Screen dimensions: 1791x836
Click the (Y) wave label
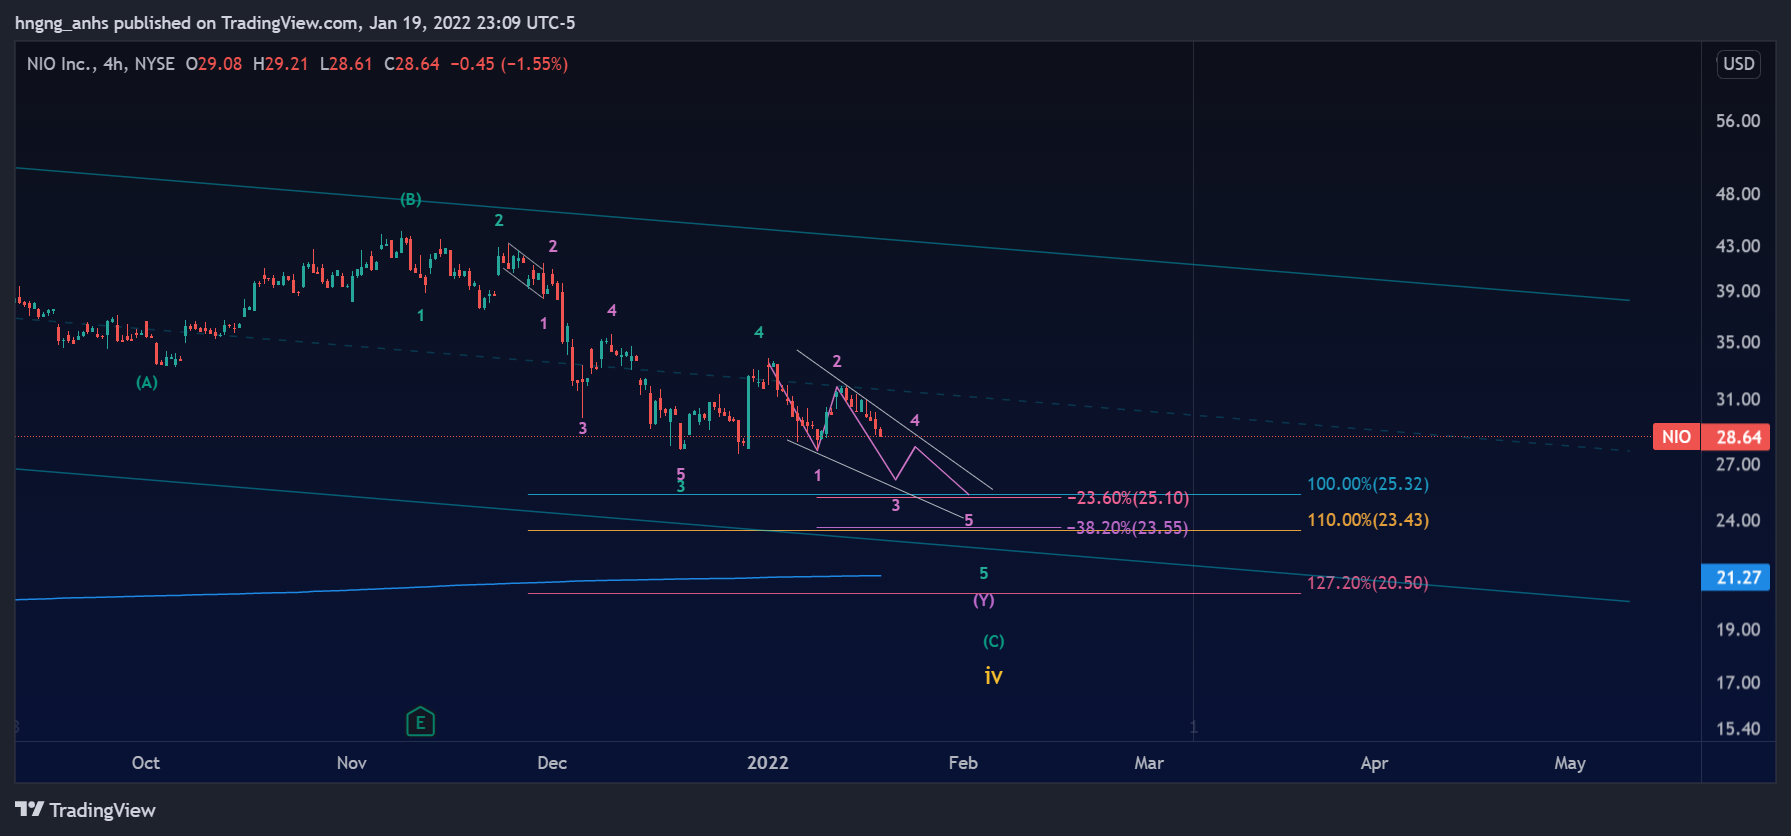[x=984, y=601]
